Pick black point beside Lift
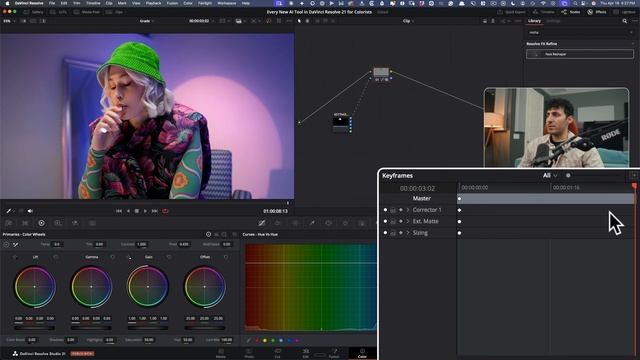640x360 pixels. click(15, 257)
